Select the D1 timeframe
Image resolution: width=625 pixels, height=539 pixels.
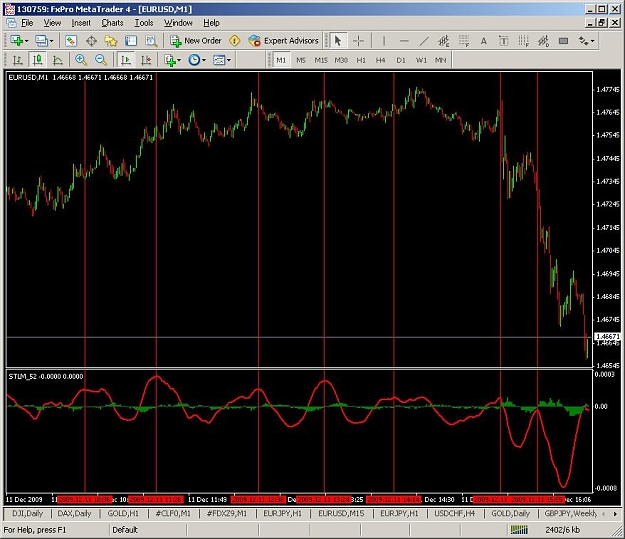pyautogui.click(x=401, y=60)
